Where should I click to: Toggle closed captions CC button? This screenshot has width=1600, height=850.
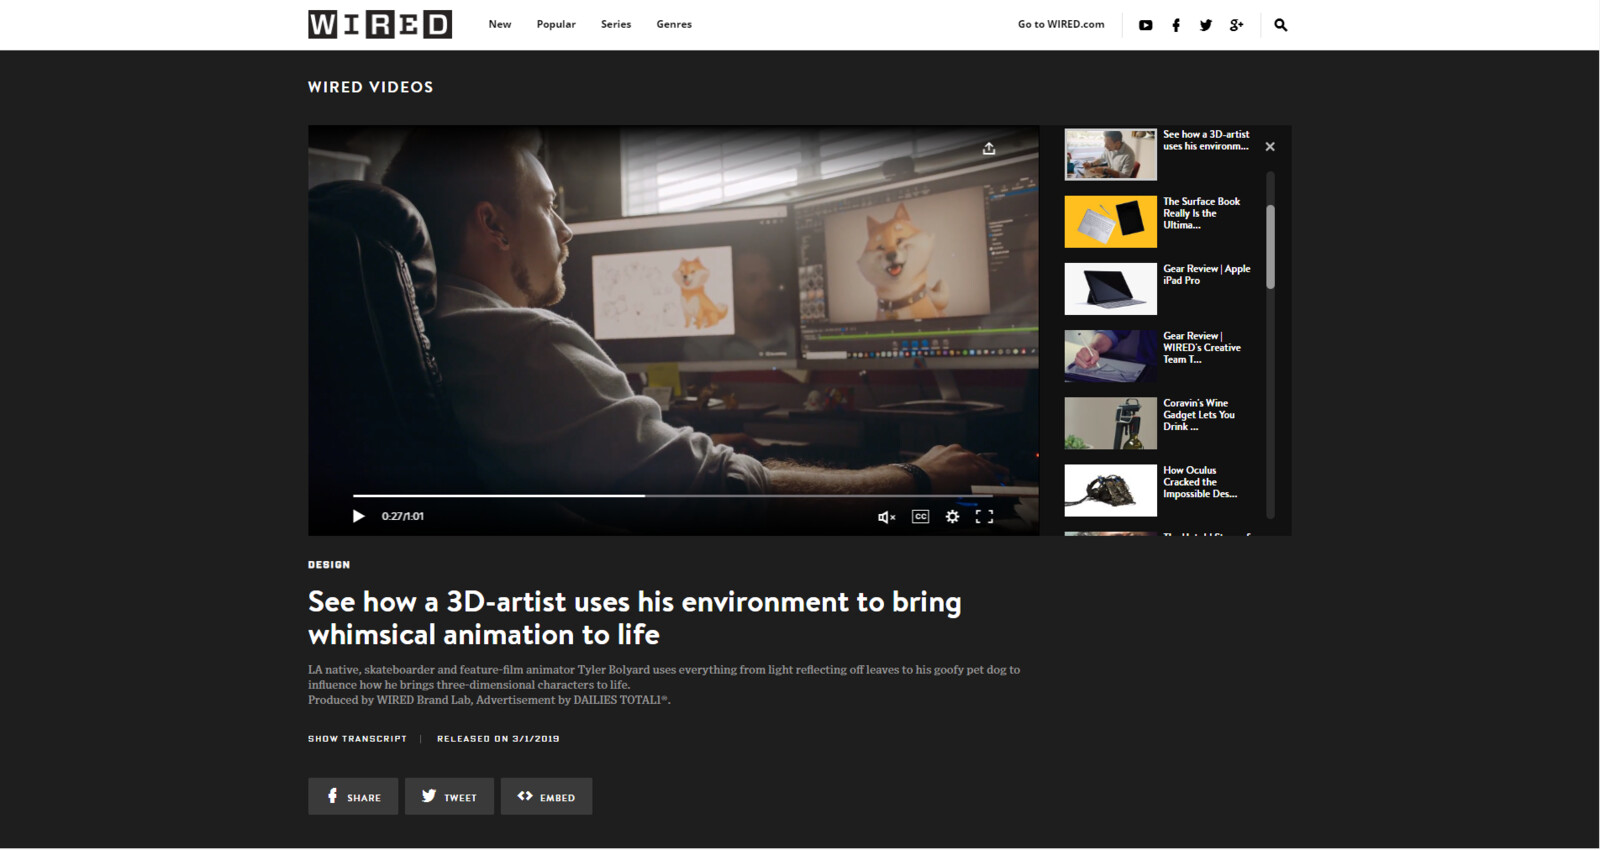921,517
